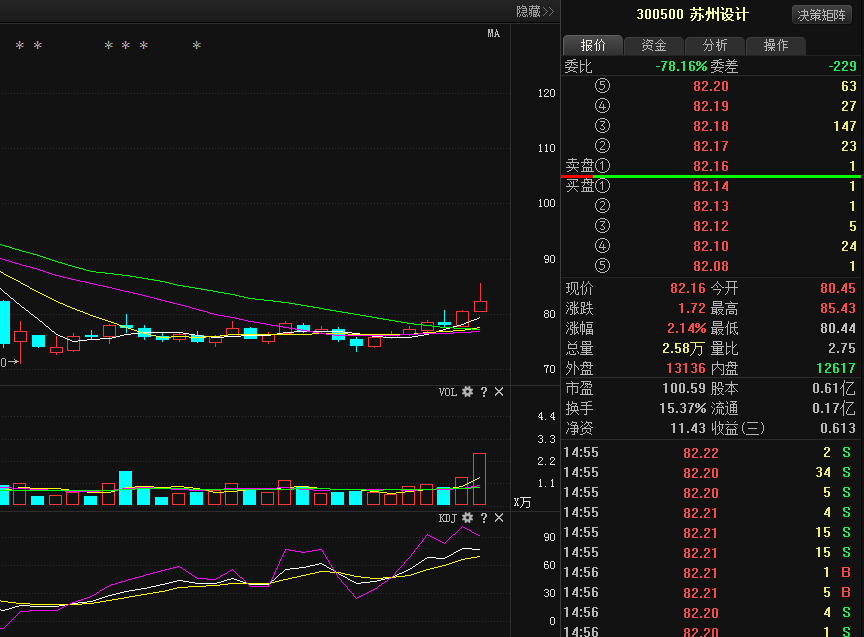This screenshot has width=864, height=637.
Task: Switch to the 资金 tab
Action: 654,45
